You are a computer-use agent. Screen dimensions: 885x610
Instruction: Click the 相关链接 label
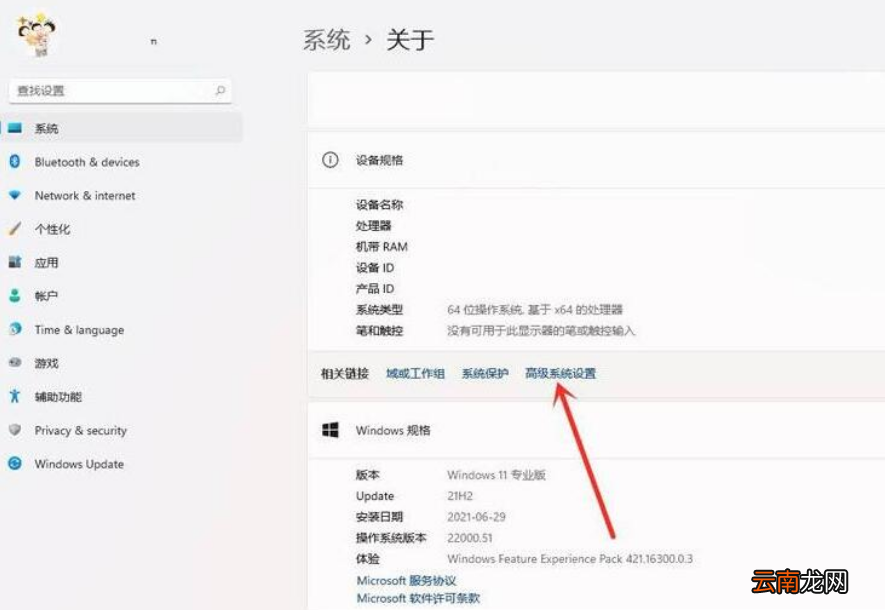click(344, 373)
